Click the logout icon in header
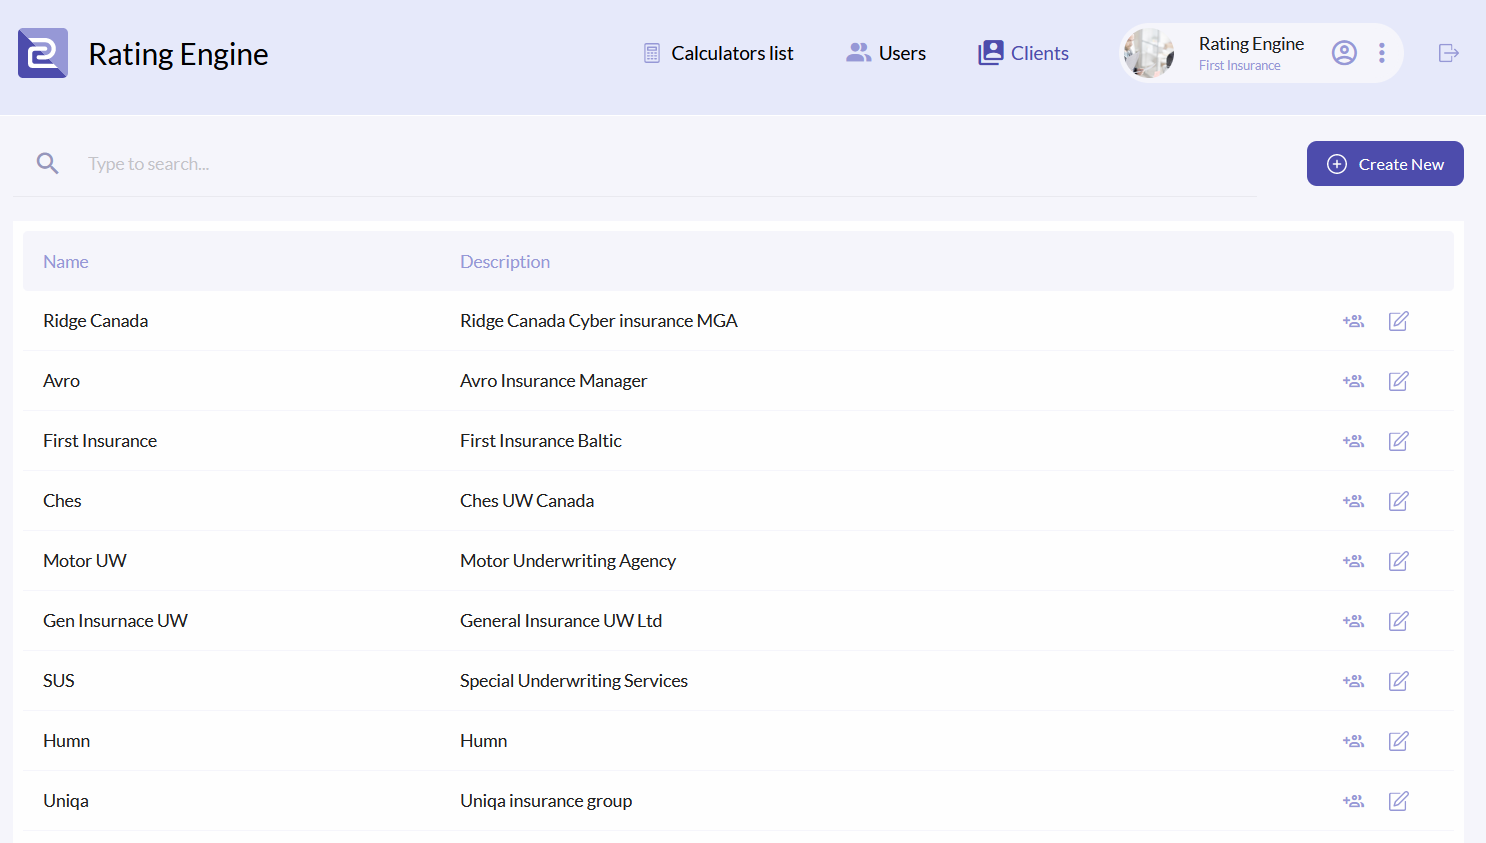The width and height of the screenshot is (1486, 843). (1448, 53)
